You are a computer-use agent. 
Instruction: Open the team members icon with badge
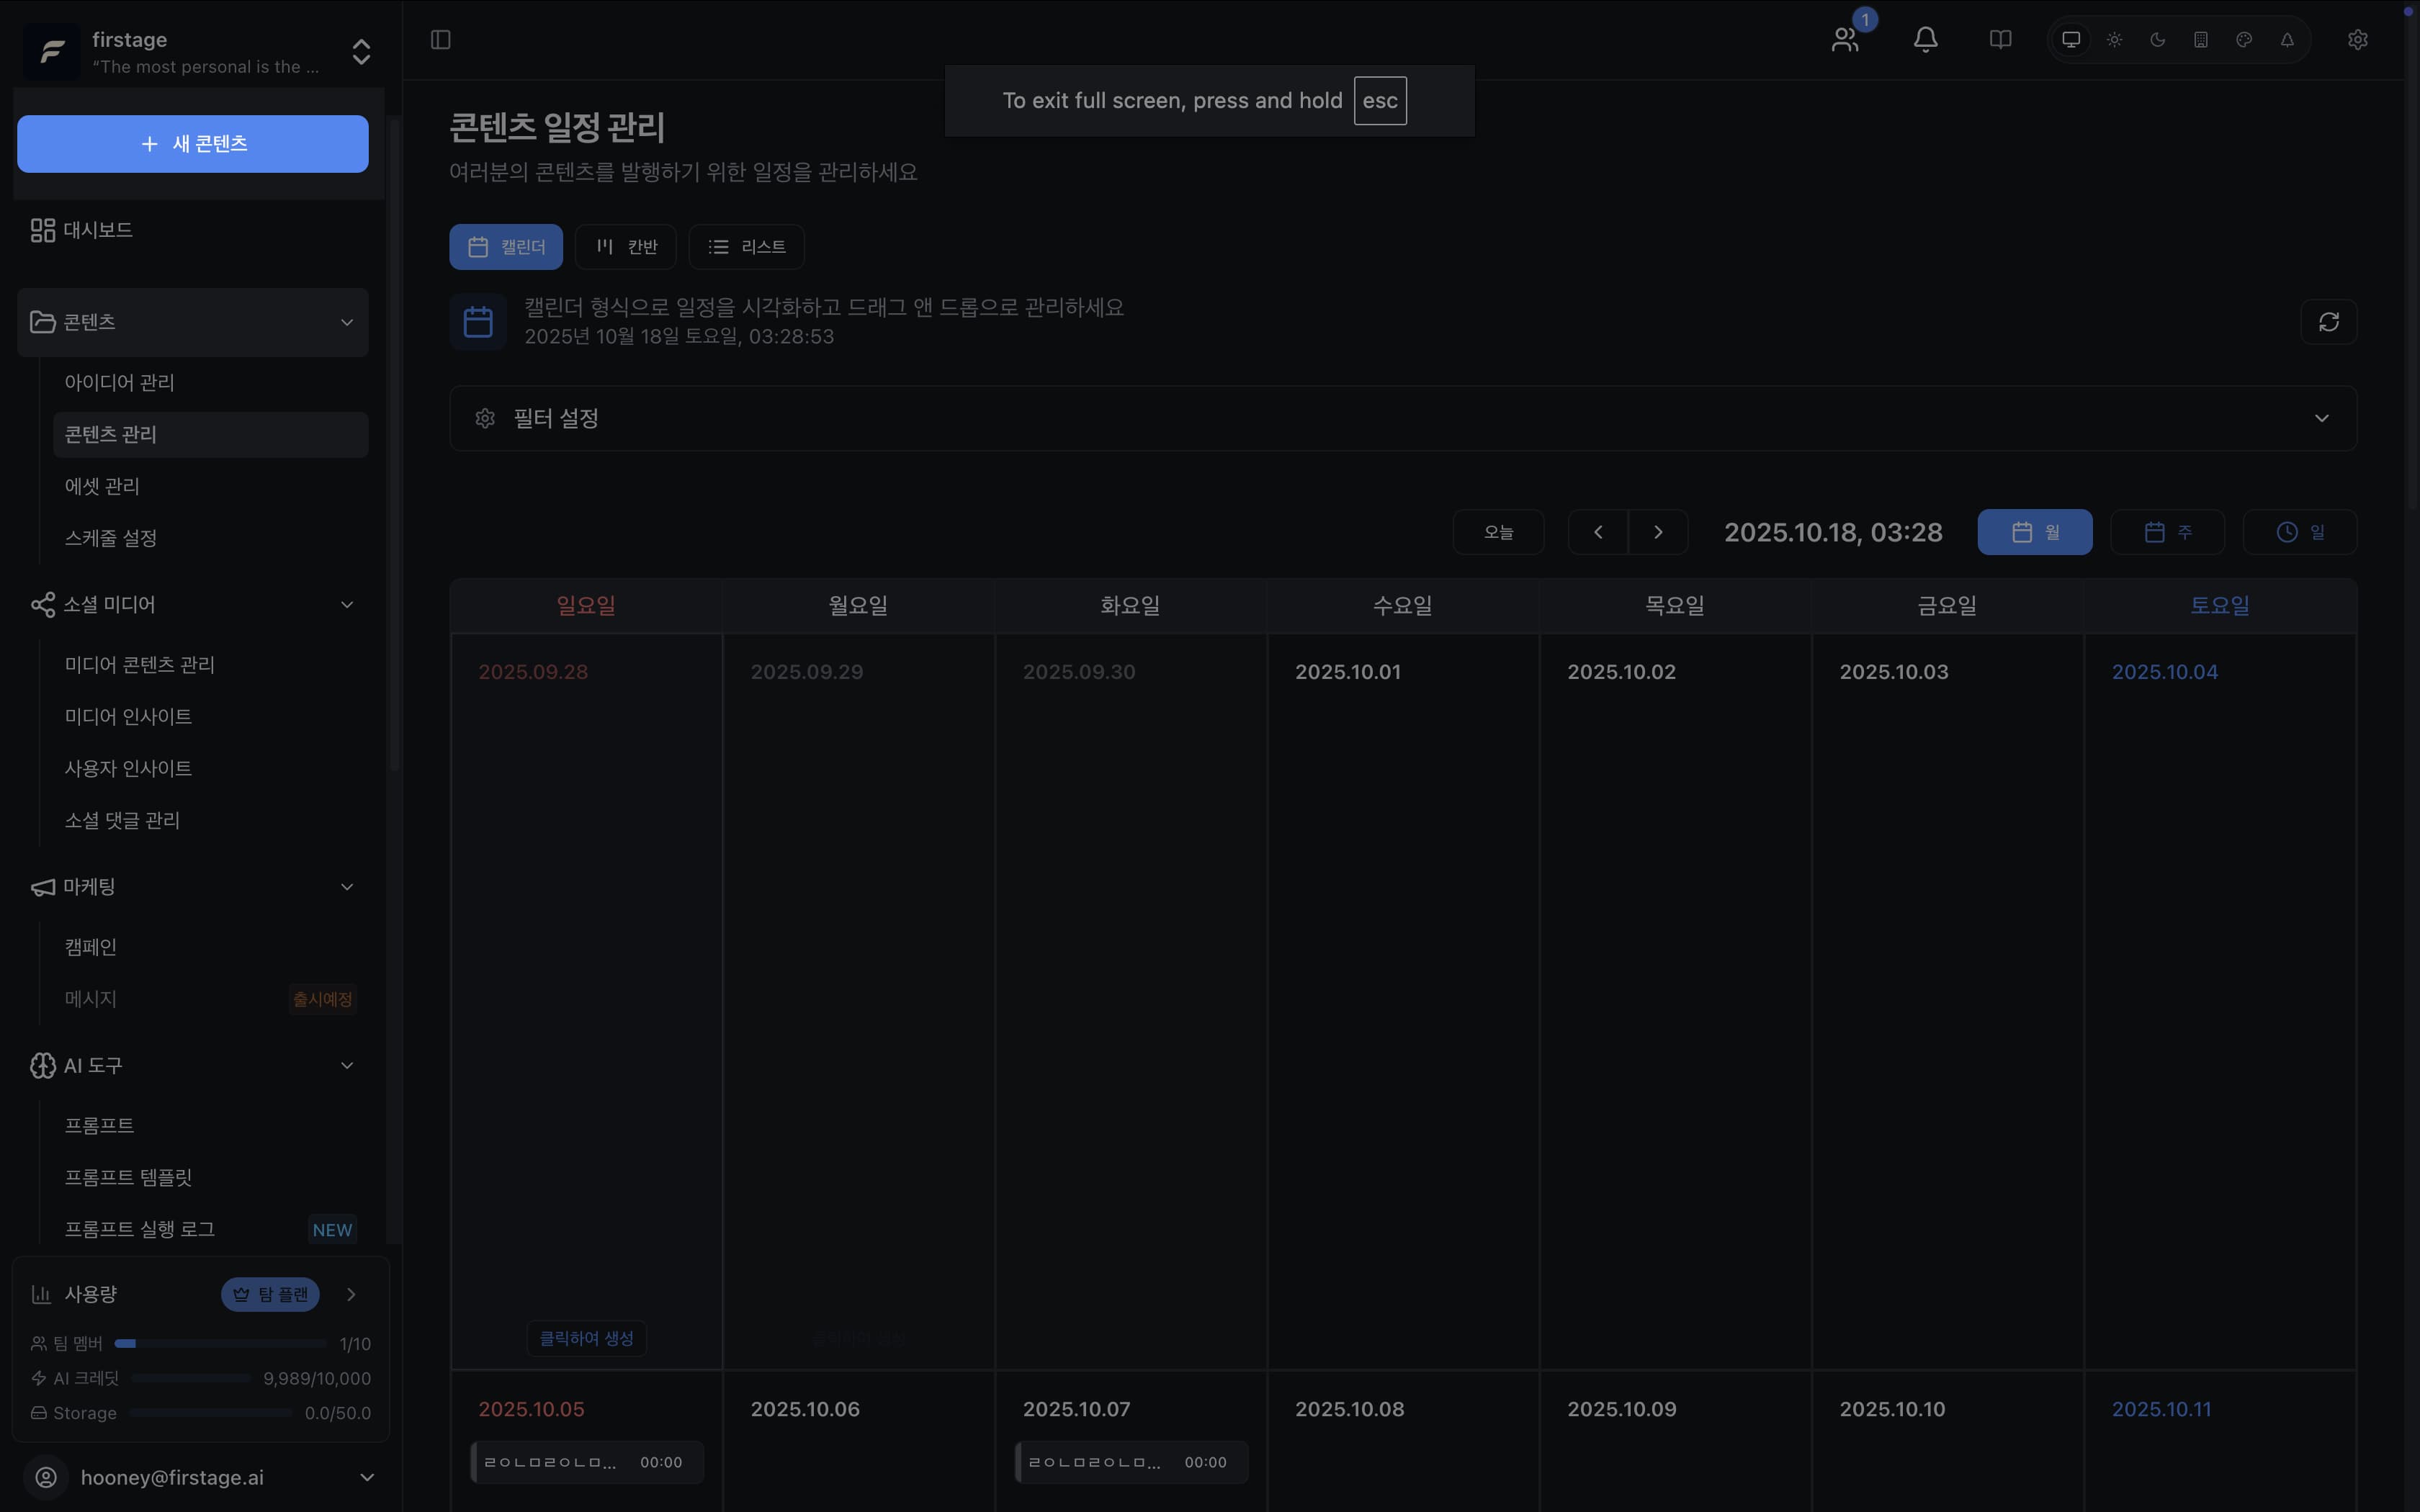(1845, 40)
